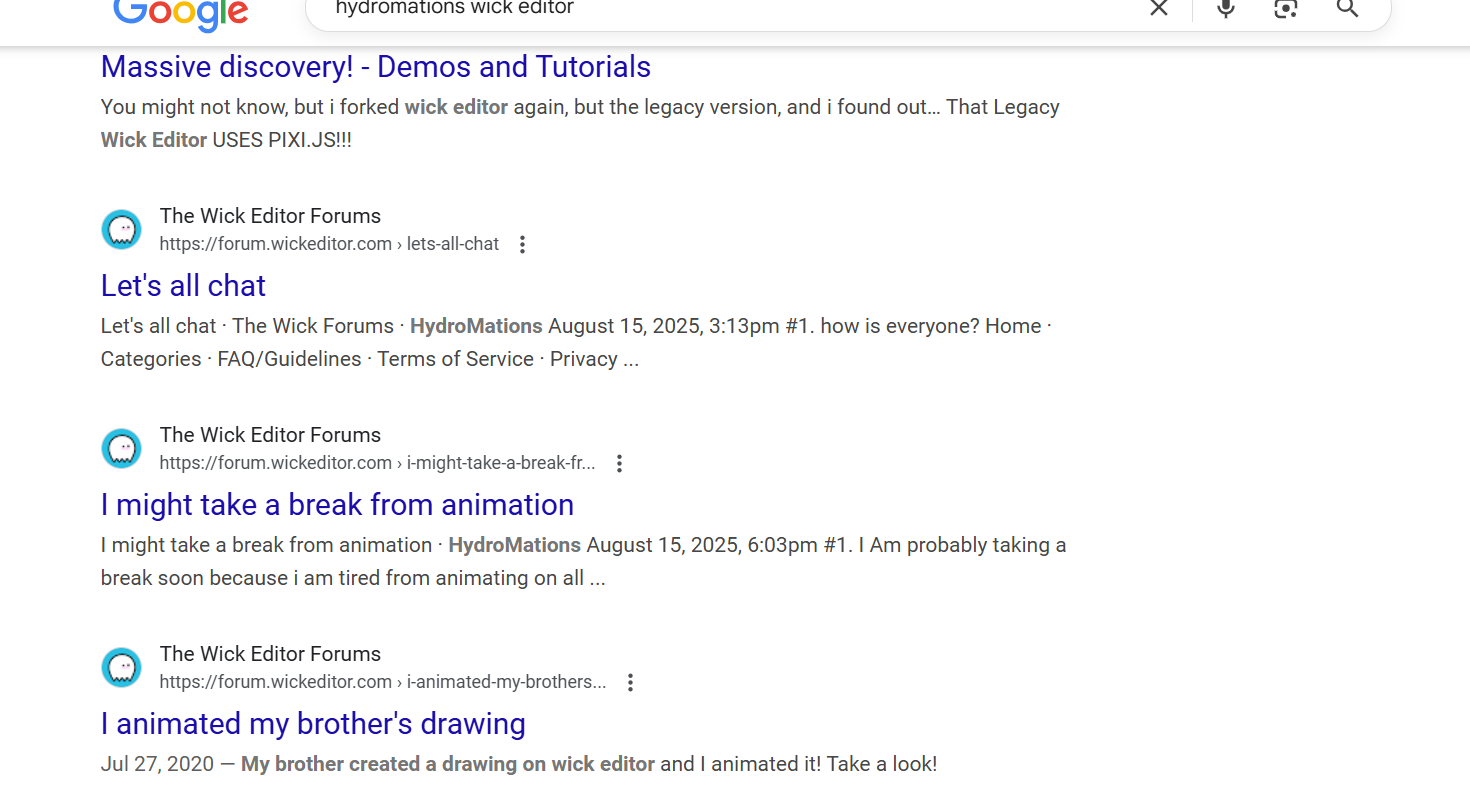
Task: Open 'Massive discovery! - Demos and Tutorials' link
Action: pos(376,67)
